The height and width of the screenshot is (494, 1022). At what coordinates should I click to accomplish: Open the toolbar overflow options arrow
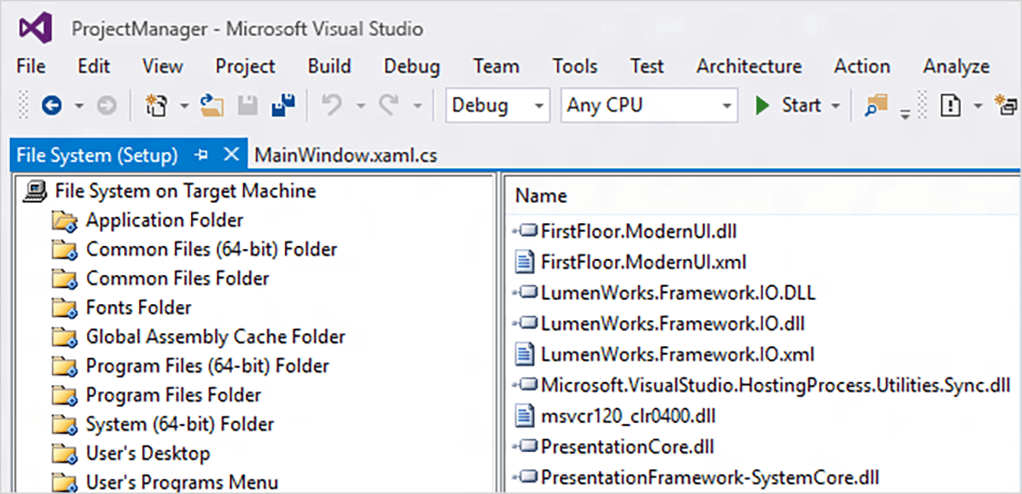pyautogui.click(x=905, y=115)
